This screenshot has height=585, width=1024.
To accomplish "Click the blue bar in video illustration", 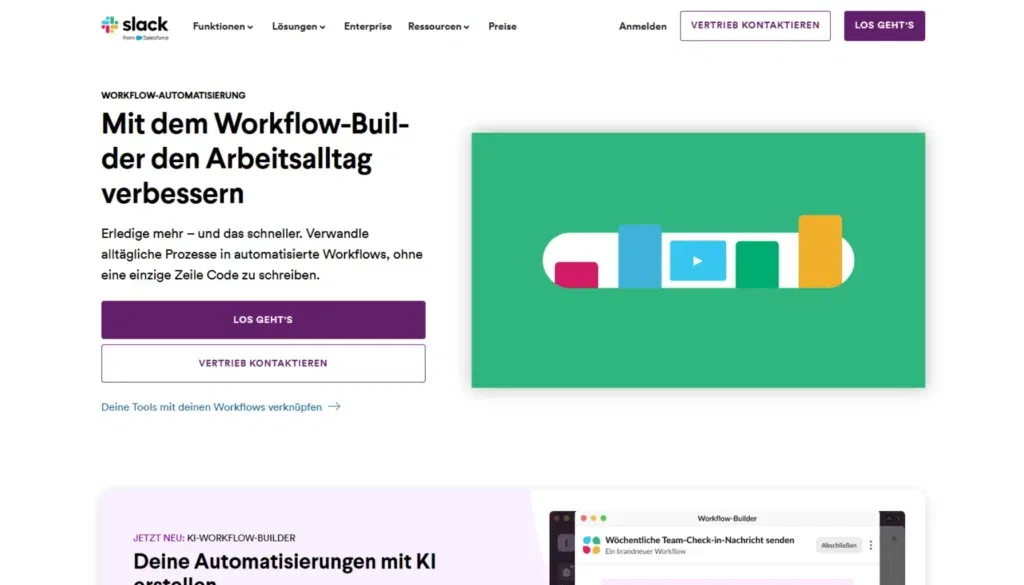I will click(x=639, y=256).
